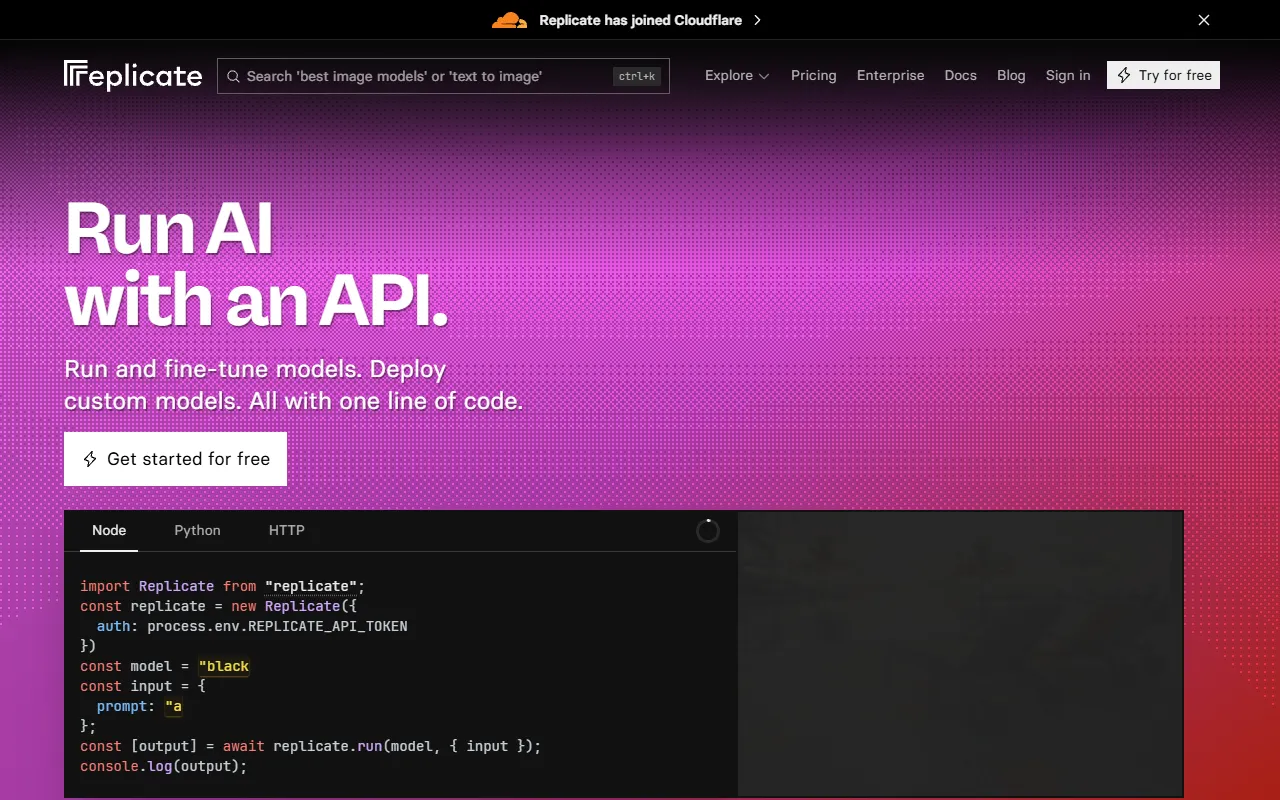The width and height of the screenshot is (1280, 800).
Task: Click the dark output image preview
Action: pyautogui.click(x=960, y=654)
